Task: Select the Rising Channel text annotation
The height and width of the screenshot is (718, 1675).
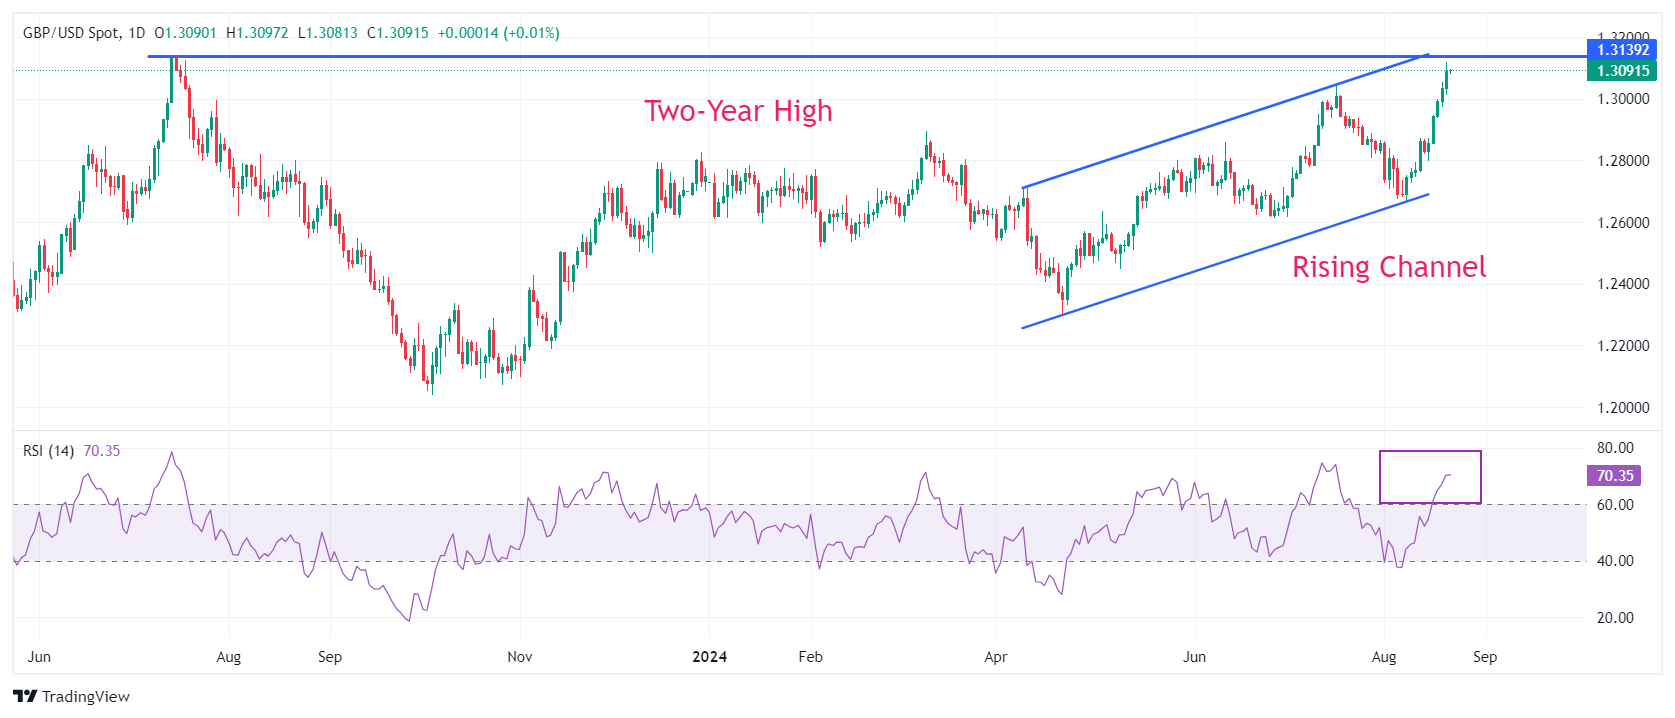Action: pos(1389,267)
